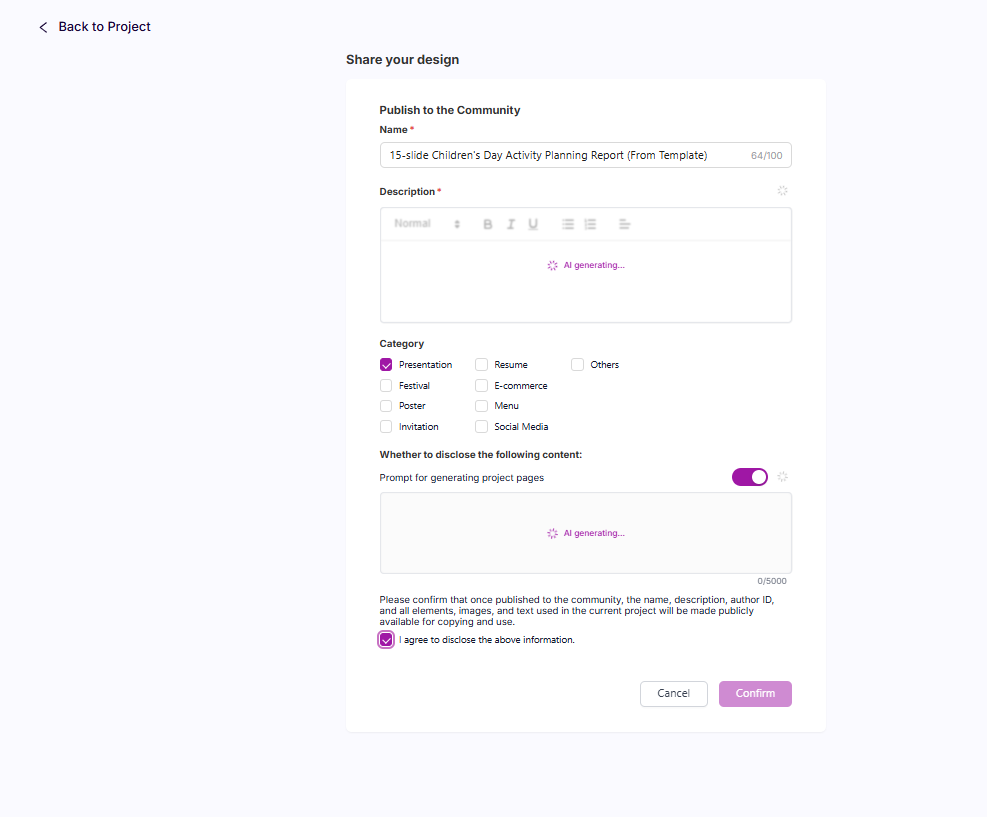This screenshot has width=987, height=817.
Task: Turn off the prompt disclosure toggle
Action: (750, 477)
